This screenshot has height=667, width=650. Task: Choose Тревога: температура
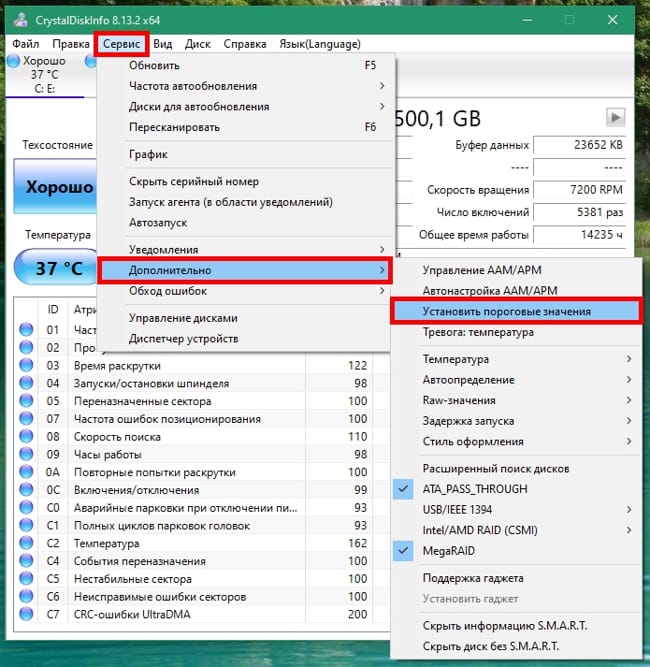[x=516, y=332]
